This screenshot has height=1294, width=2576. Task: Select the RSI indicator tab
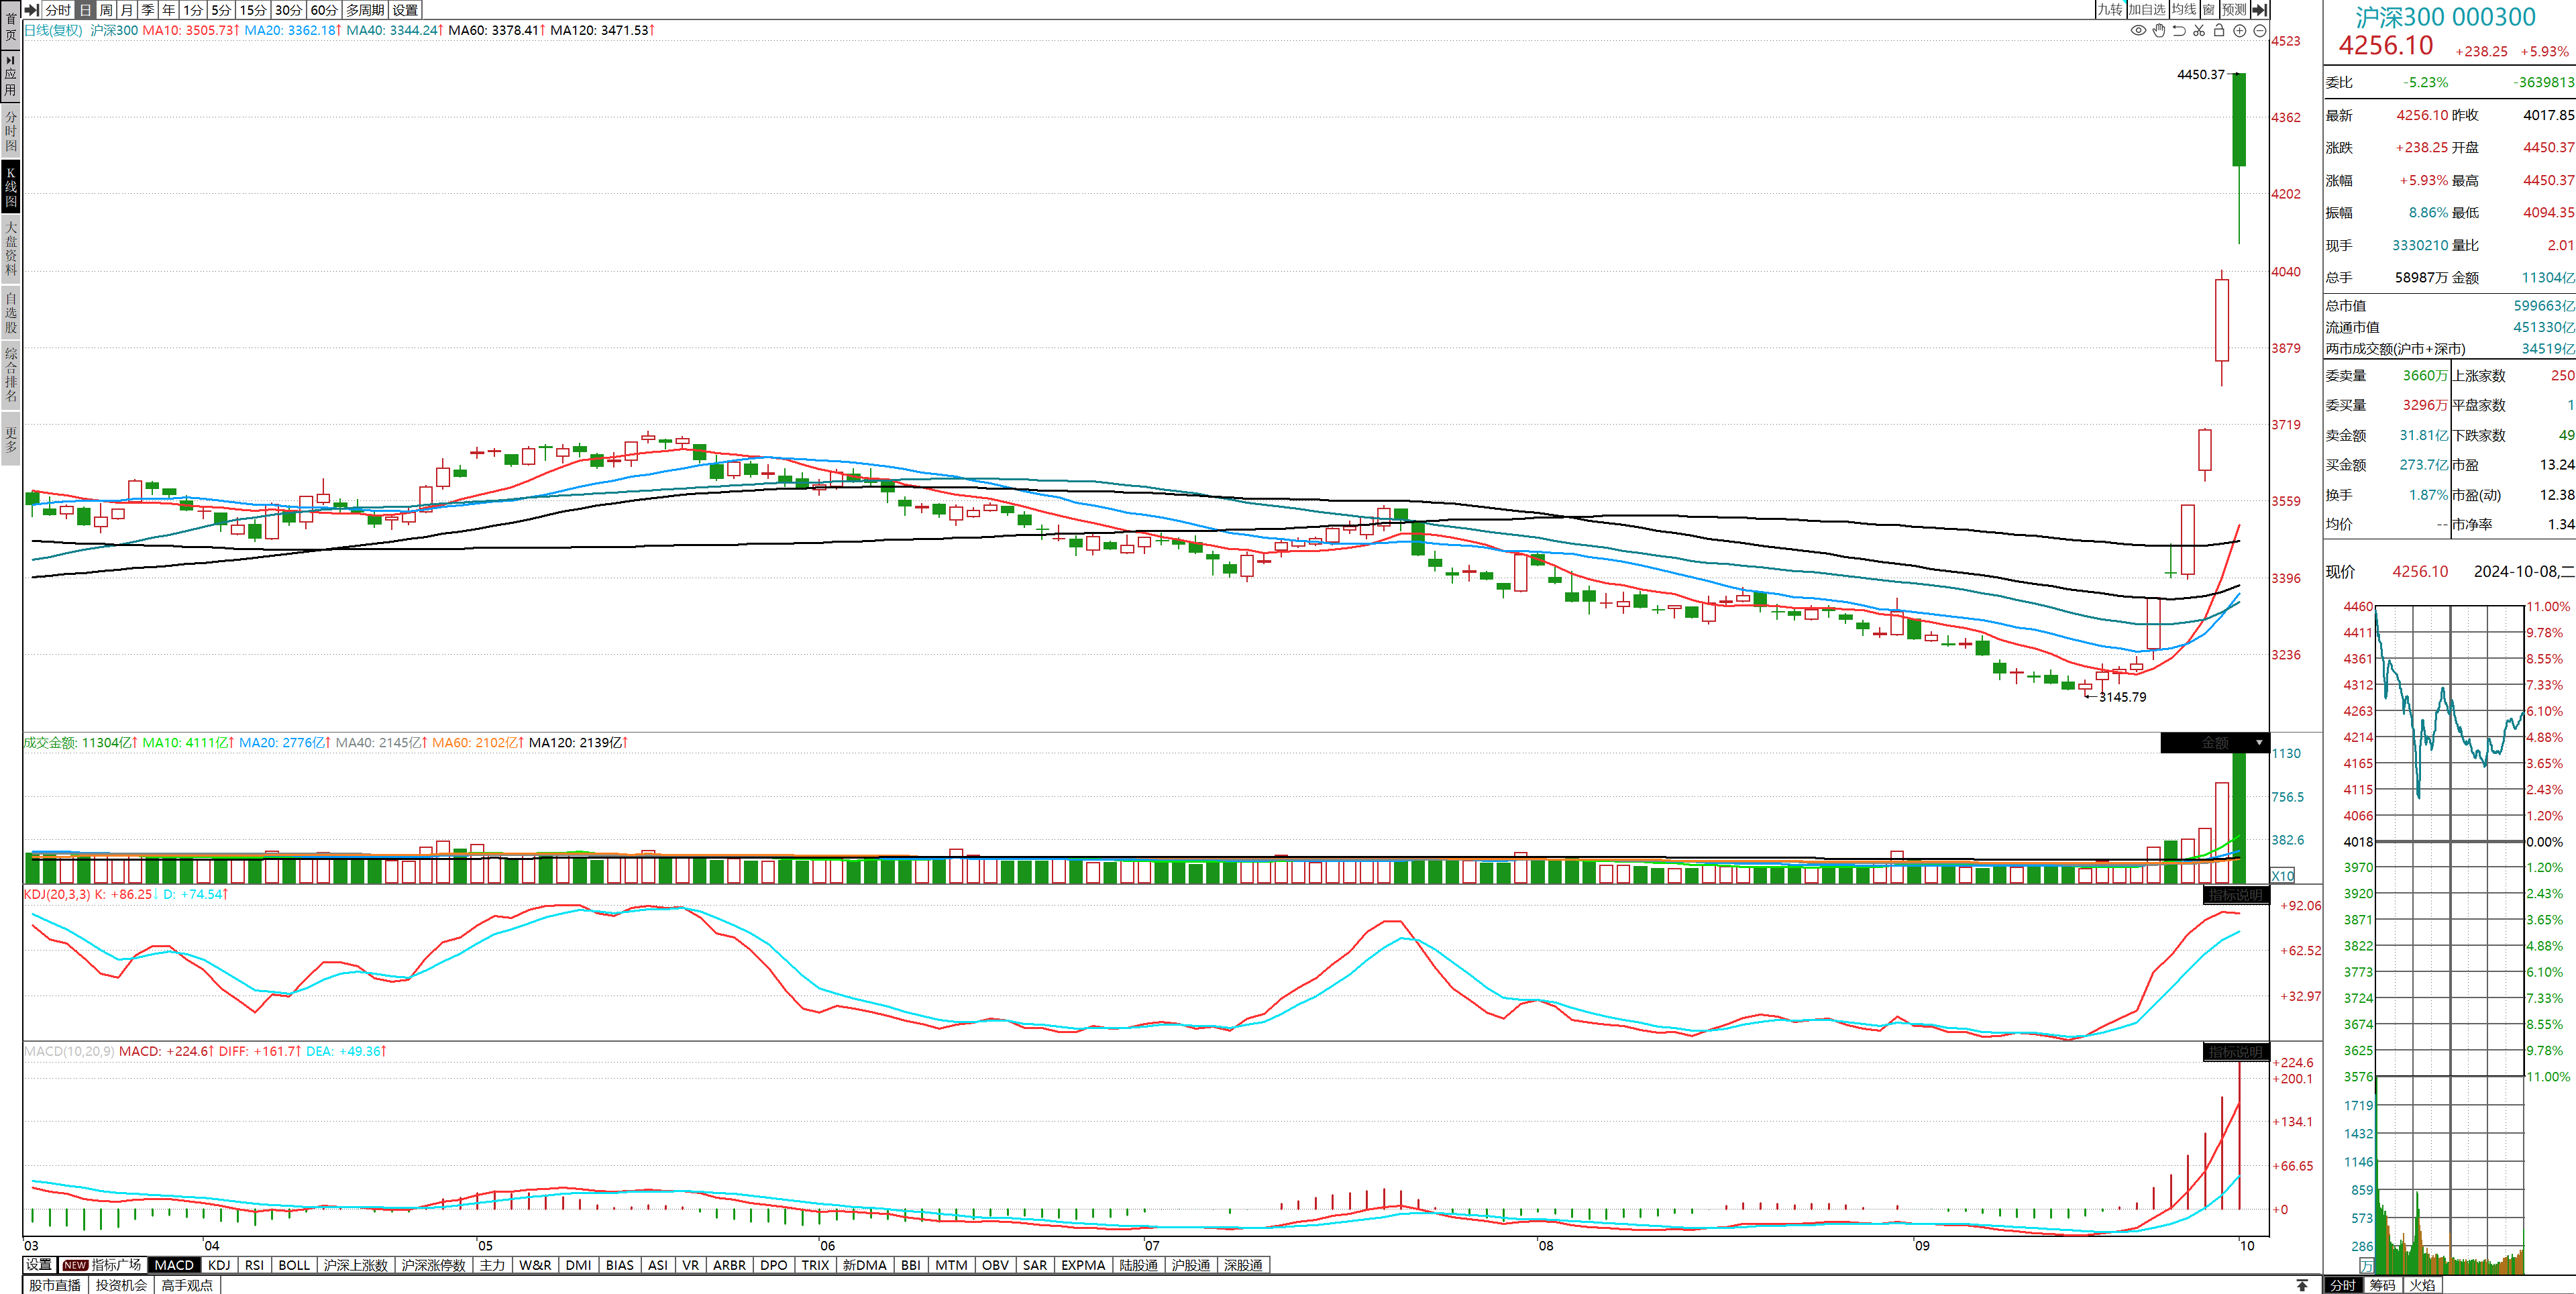[x=255, y=1265]
